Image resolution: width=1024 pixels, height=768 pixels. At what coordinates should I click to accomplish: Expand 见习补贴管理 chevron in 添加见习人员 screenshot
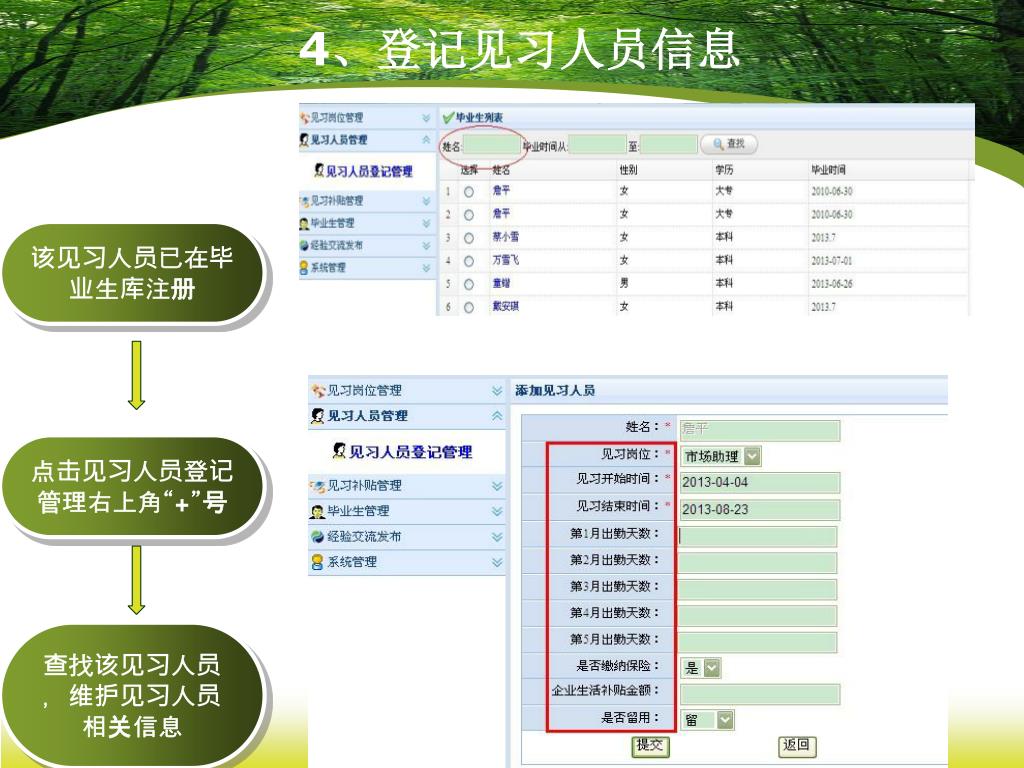497,486
